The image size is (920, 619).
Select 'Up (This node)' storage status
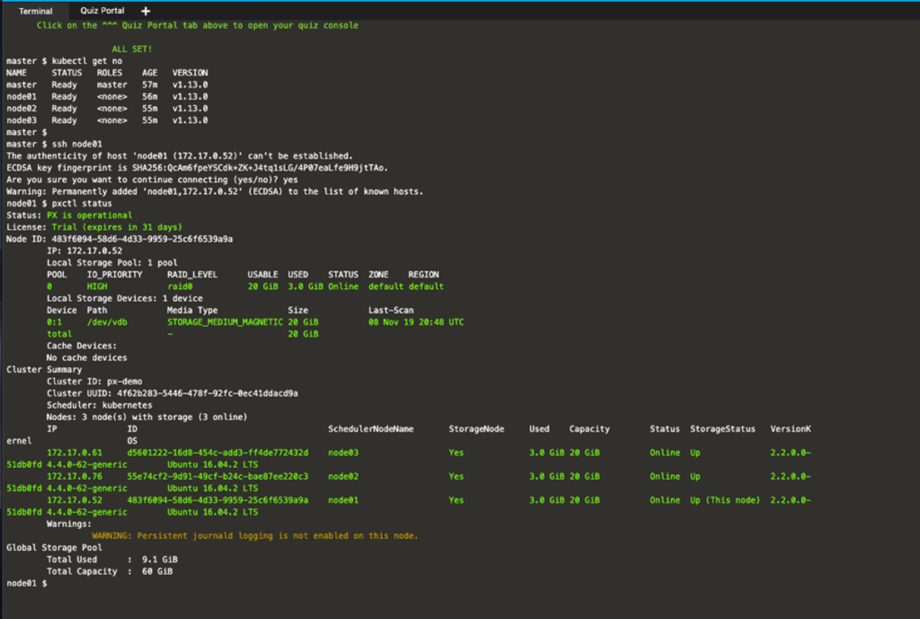pyautogui.click(x=725, y=500)
